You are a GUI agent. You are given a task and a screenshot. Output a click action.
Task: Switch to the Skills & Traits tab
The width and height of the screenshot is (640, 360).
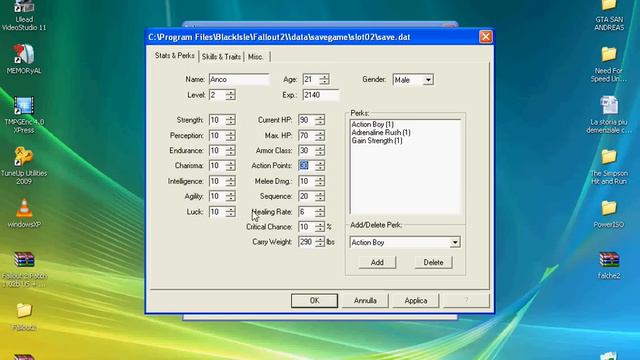[x=221, y=57]
